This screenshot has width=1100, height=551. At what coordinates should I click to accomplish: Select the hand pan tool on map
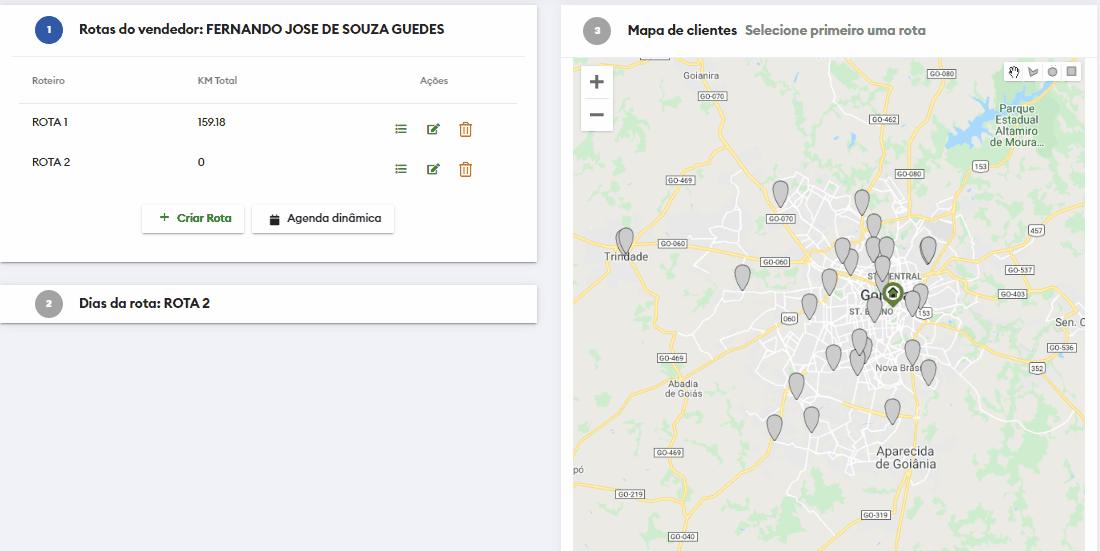pos(1014,72)
